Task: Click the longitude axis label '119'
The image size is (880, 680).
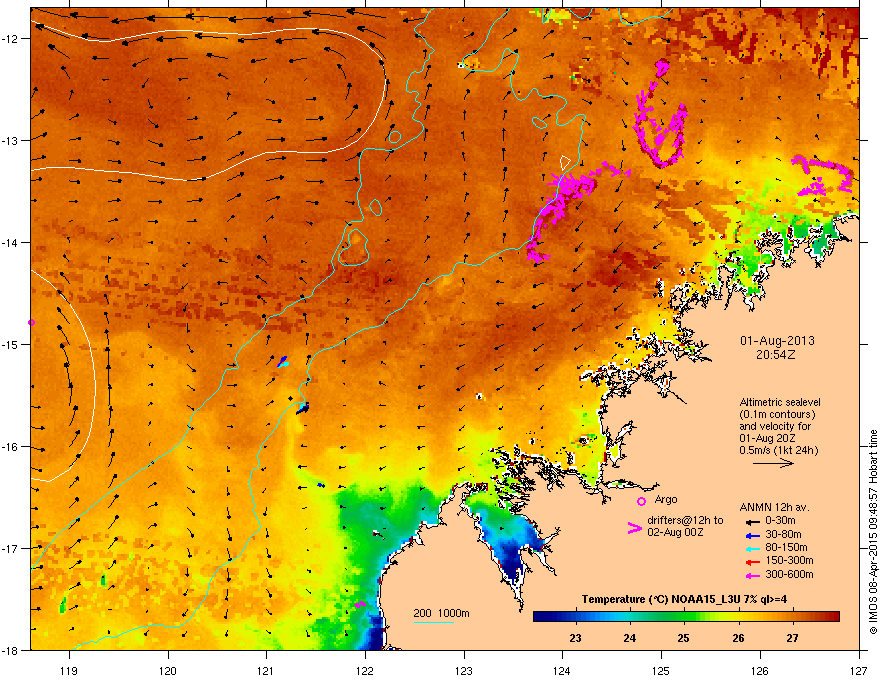Action: [69, 670]
